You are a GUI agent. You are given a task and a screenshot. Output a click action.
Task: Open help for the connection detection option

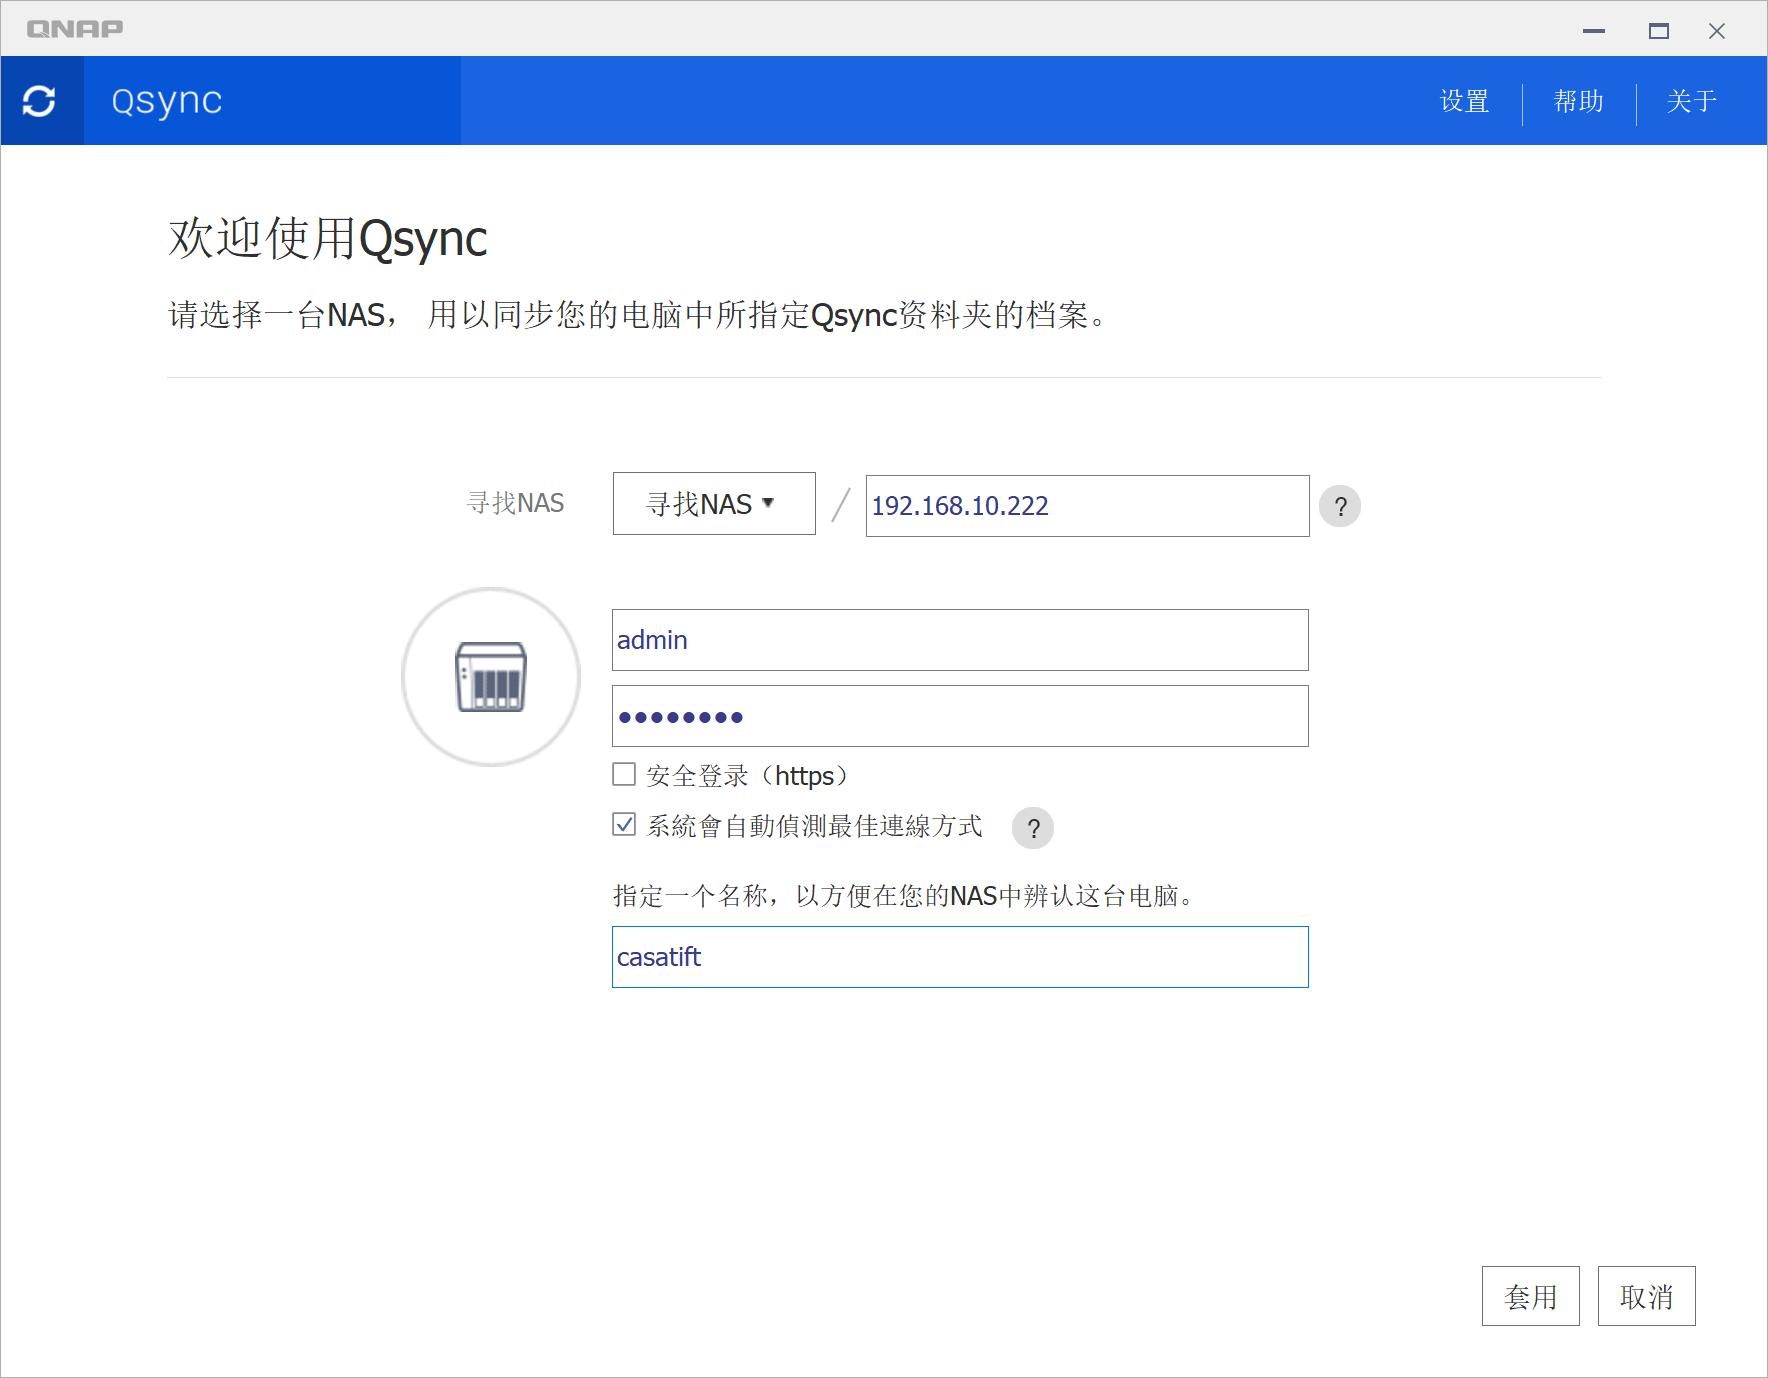click(1033, 828)
